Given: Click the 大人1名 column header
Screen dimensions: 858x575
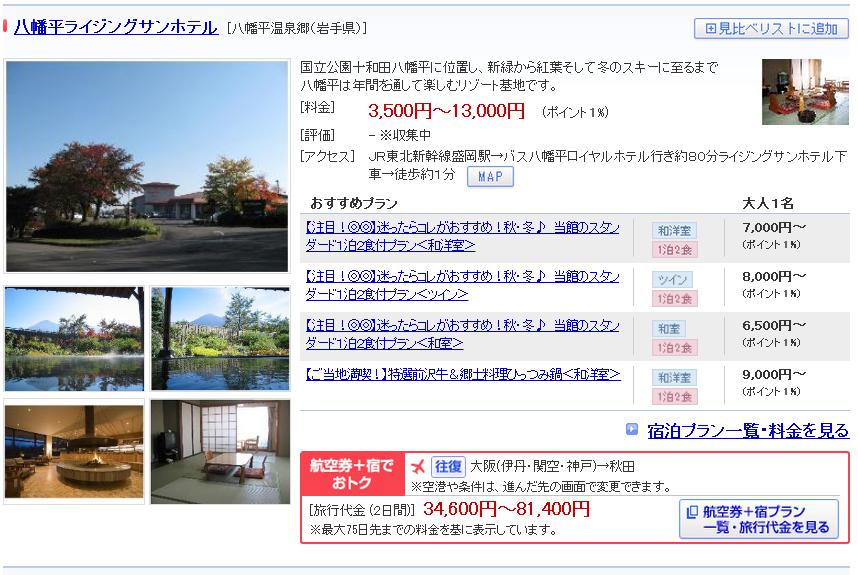Looking at the screenshot, I should click(768, 204).
